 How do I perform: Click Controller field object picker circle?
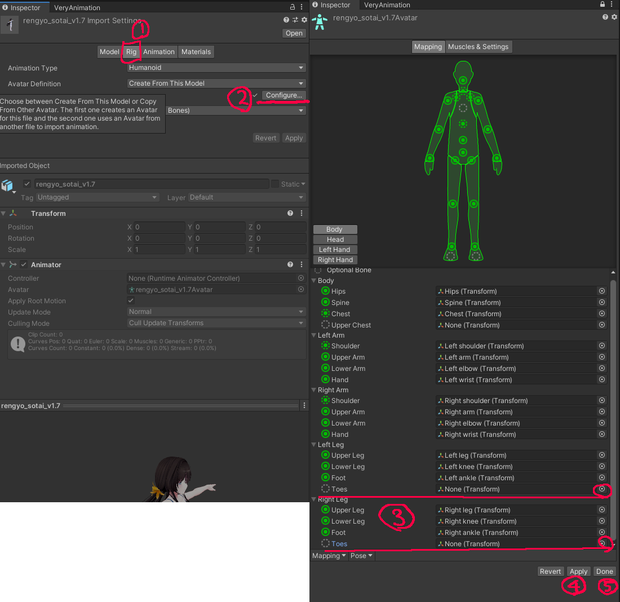coord(301,278)
